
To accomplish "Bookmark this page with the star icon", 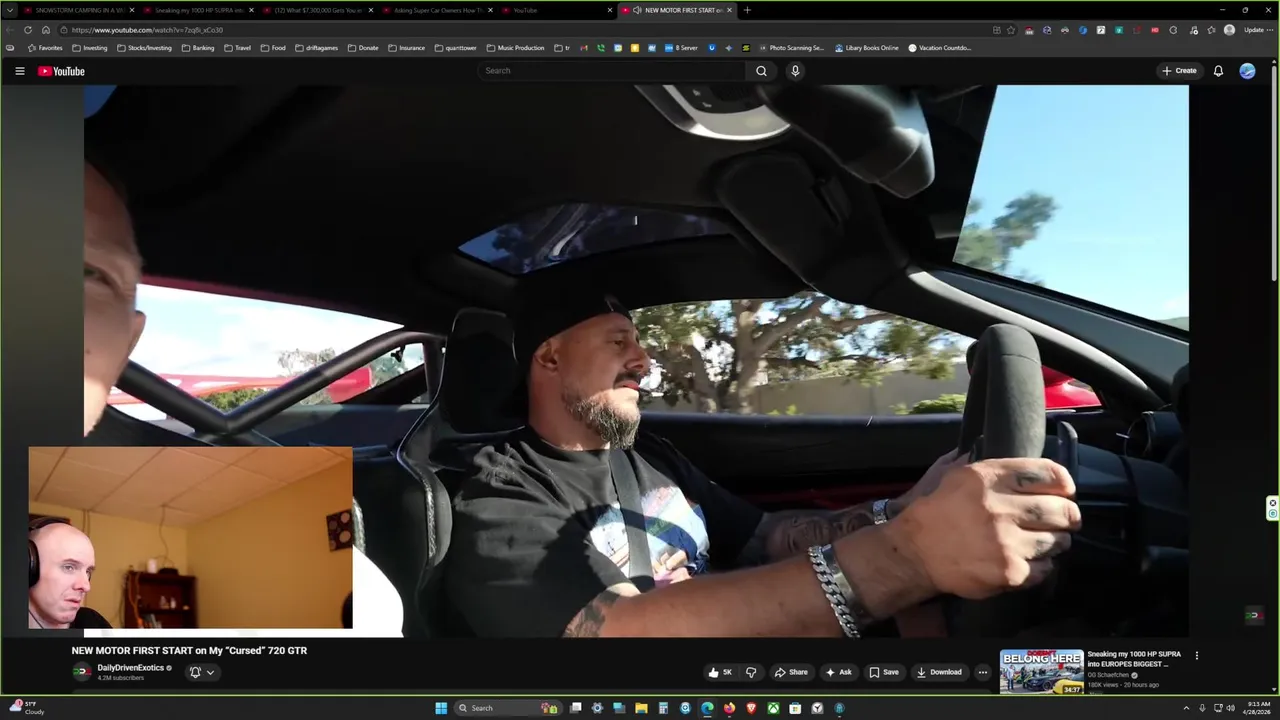I will [1011, 30].
